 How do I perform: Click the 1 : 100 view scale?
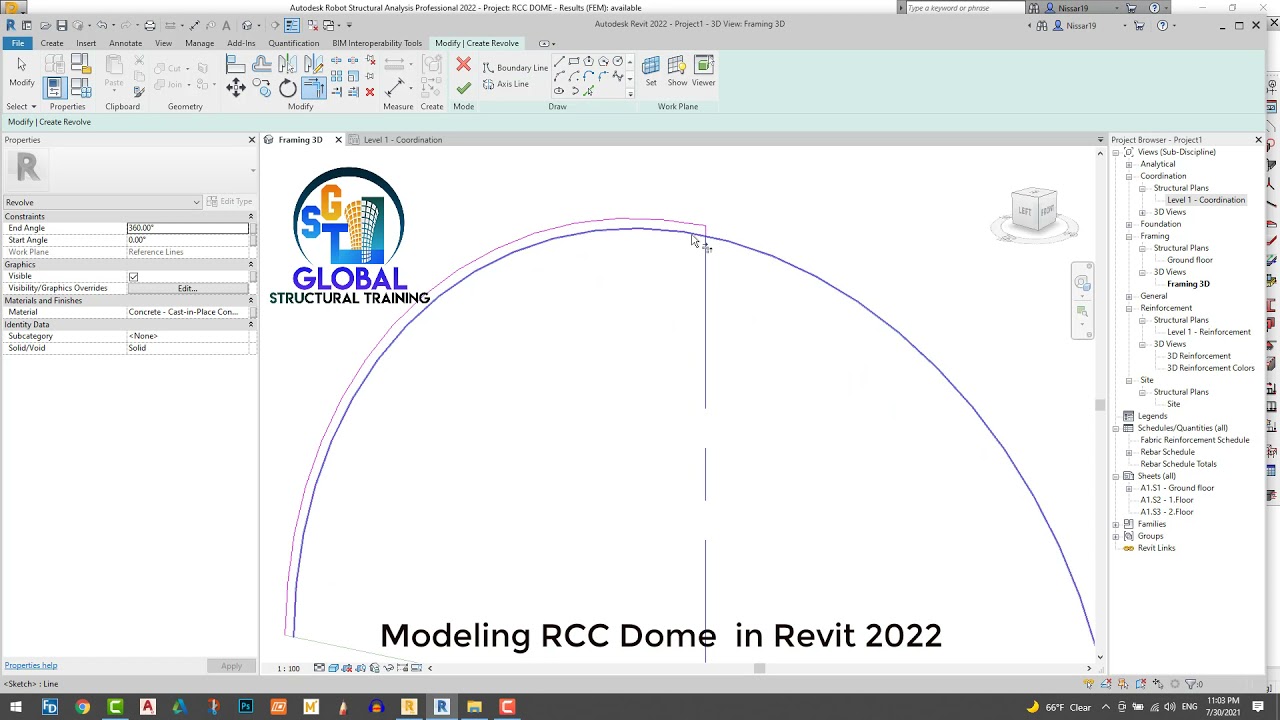[x=288, y=668]
